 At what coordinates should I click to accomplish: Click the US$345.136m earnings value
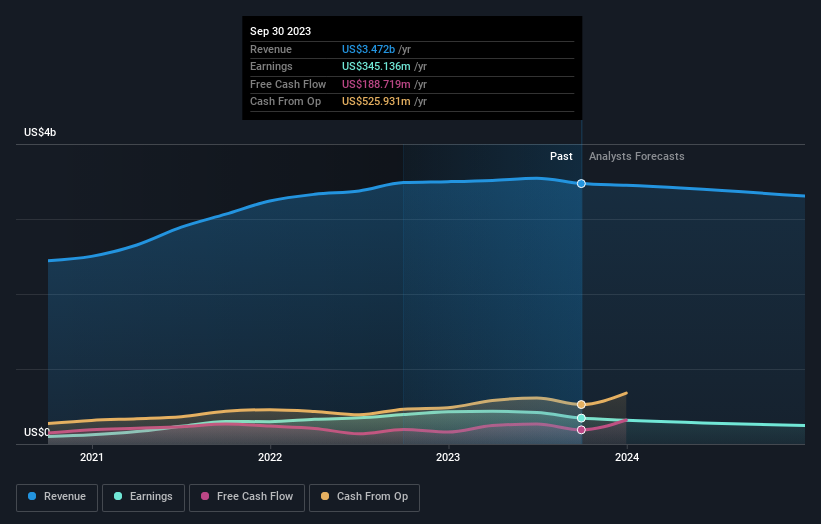376,66
